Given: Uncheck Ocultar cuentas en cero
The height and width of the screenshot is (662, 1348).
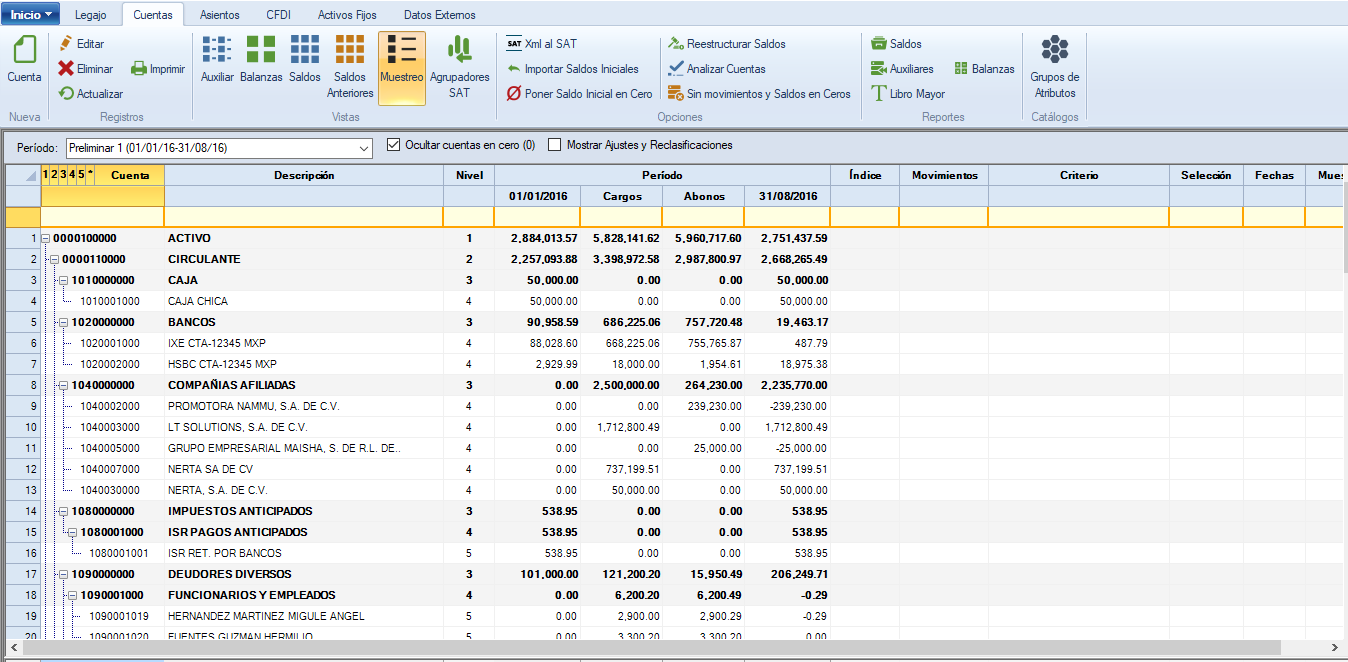Looking at the screenshot, I should click(x=393, y=145).
